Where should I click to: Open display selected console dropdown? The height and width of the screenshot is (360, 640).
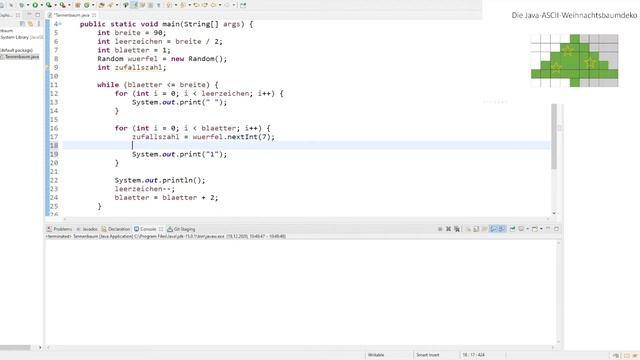pyautogui.click(x=528, y=229)
